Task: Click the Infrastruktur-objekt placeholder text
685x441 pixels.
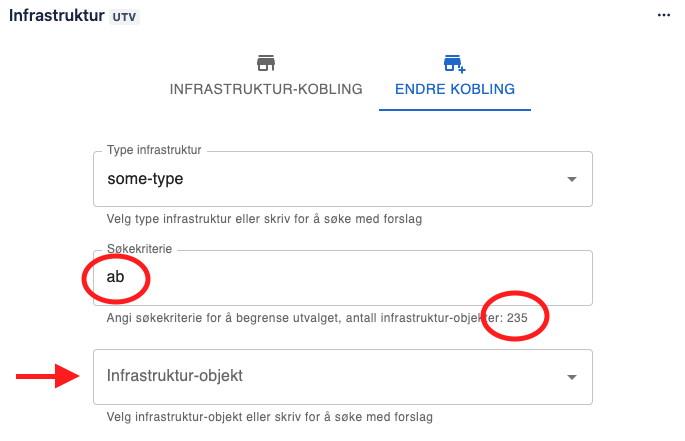Action: point(175,377)
